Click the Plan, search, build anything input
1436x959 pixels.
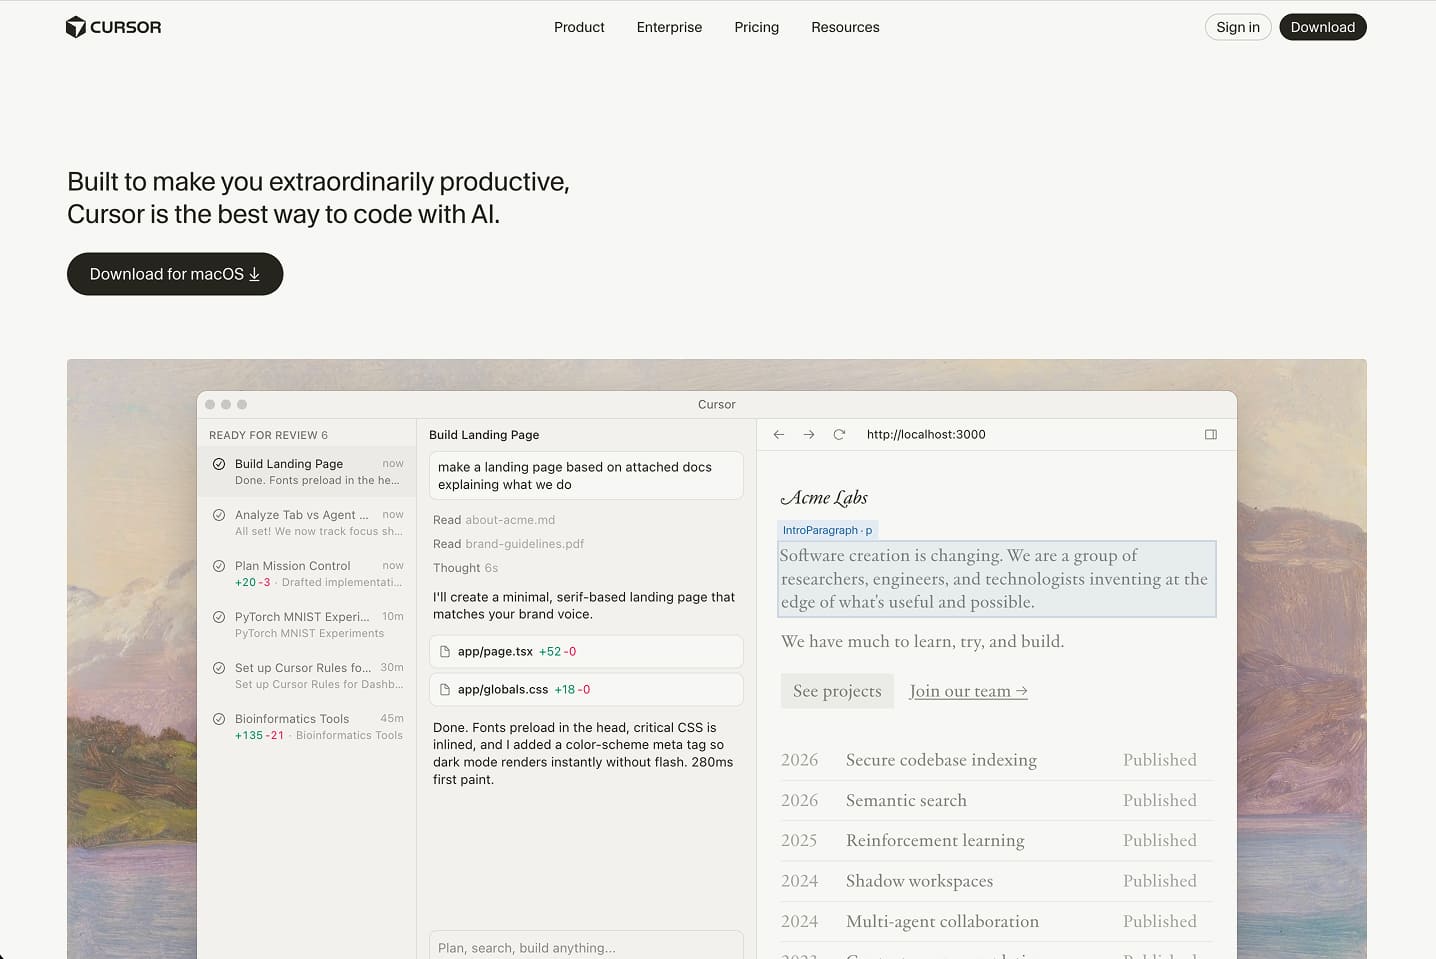click(585, 947)
